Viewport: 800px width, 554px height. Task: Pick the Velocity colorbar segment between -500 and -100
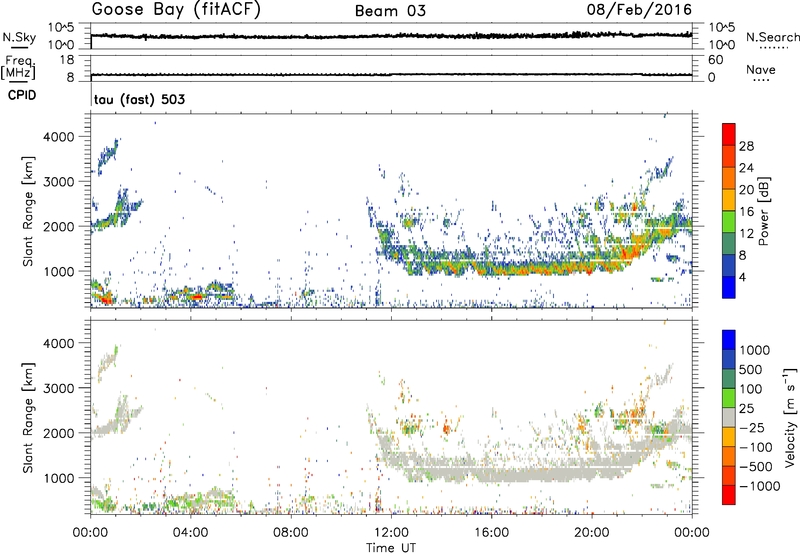pos(729,456)
